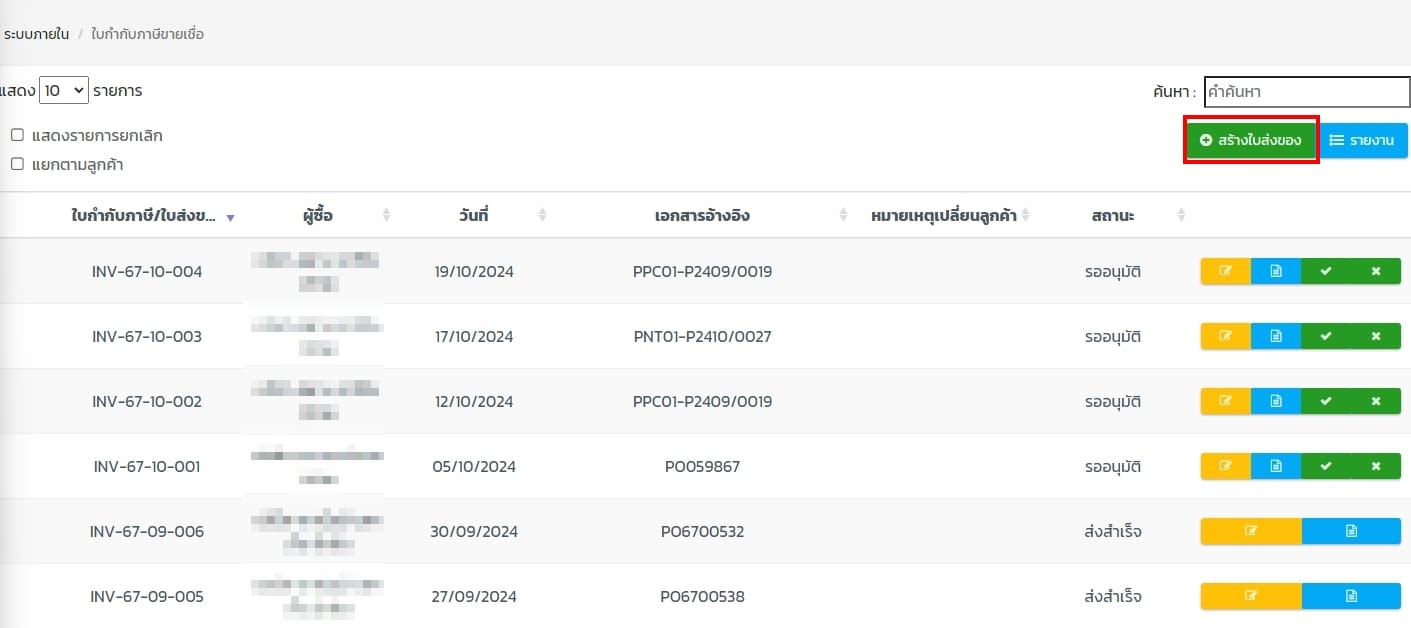Sort by ใบกำกับภาษี/ใบส่งของ column
The image size is (1411, 628).
click(x=144, y=215)
